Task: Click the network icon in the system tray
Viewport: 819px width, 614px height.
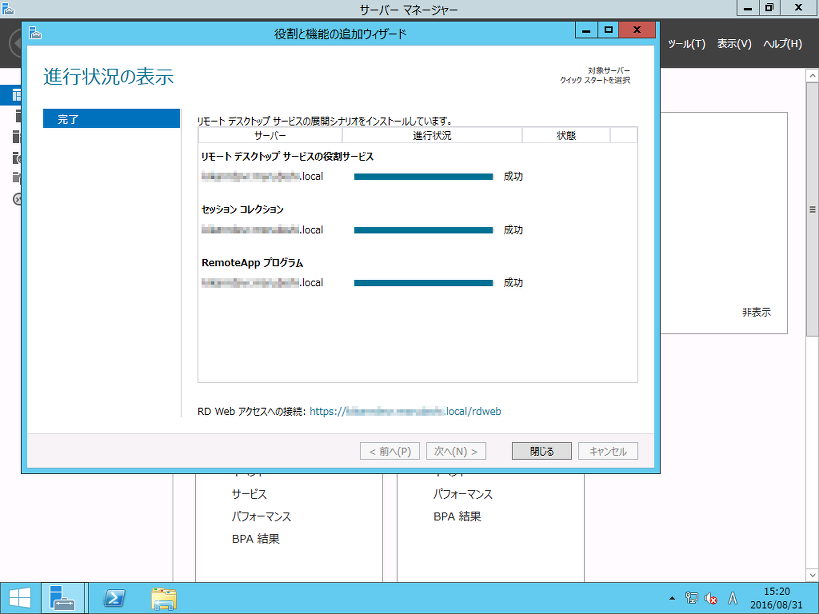Action: (x=690, y=597)
